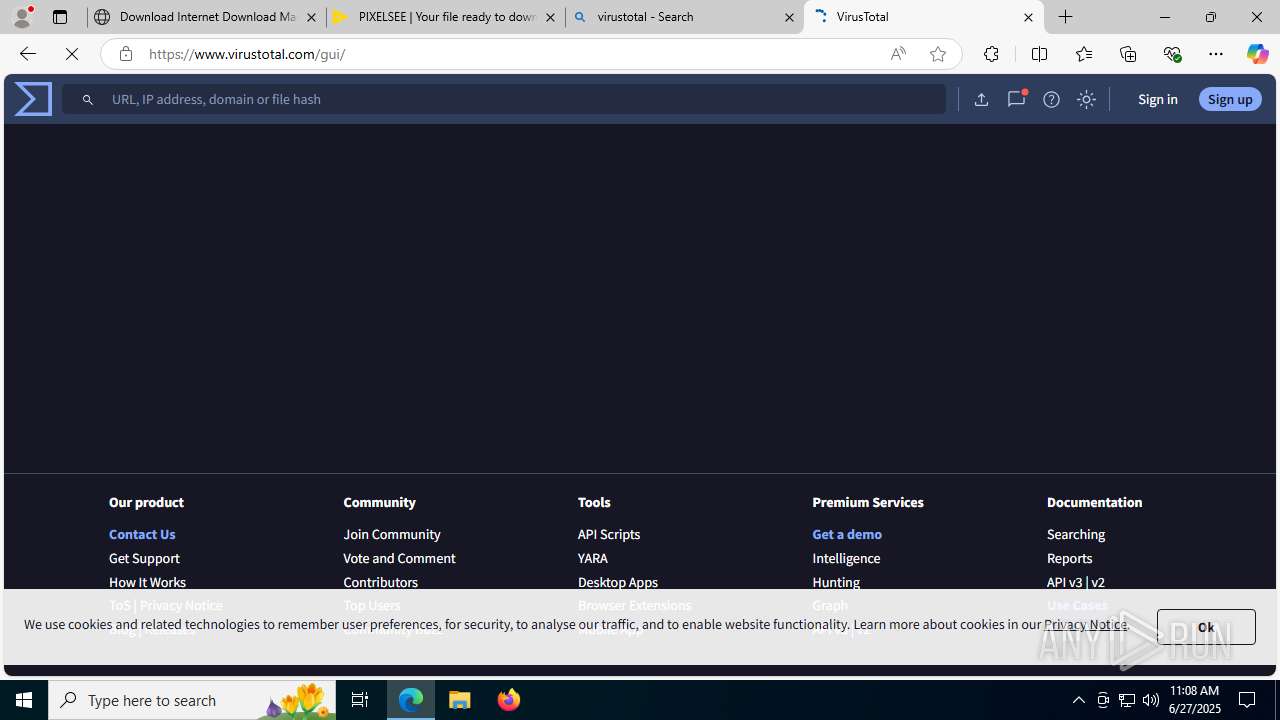This screenshot has width=1280, height=720.
Task: Show hidden system tray icons
Action: click(1078, 700)
